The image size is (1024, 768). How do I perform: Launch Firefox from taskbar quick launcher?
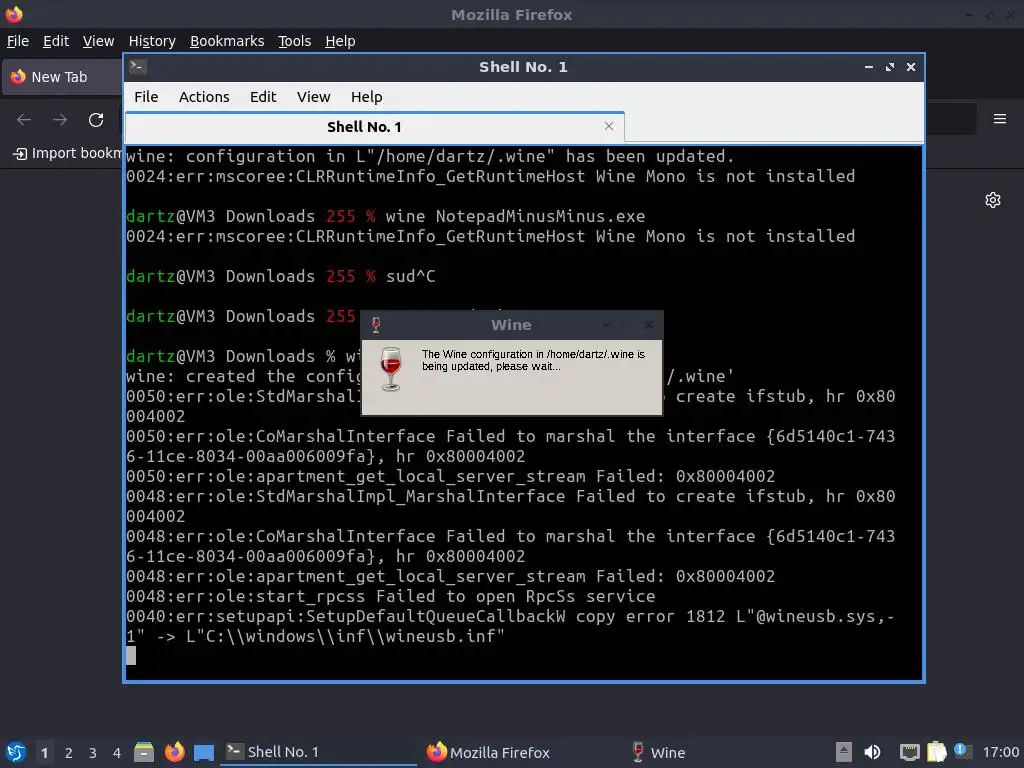click(174, 752)
